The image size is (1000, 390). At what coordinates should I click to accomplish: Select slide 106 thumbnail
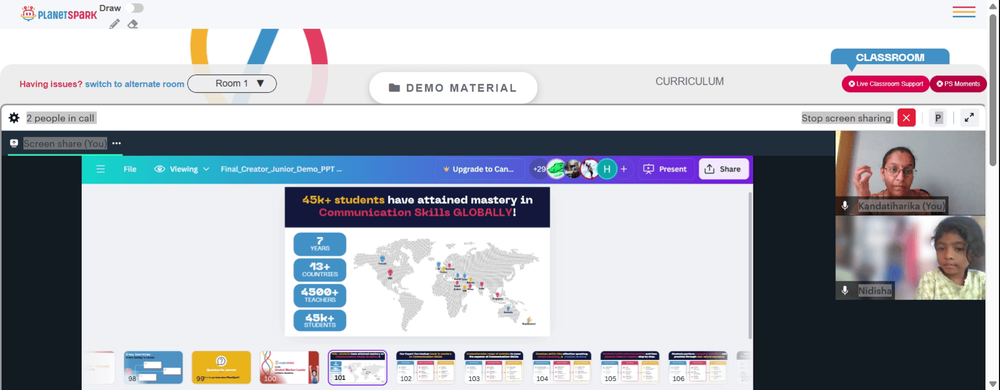(698, 368)
